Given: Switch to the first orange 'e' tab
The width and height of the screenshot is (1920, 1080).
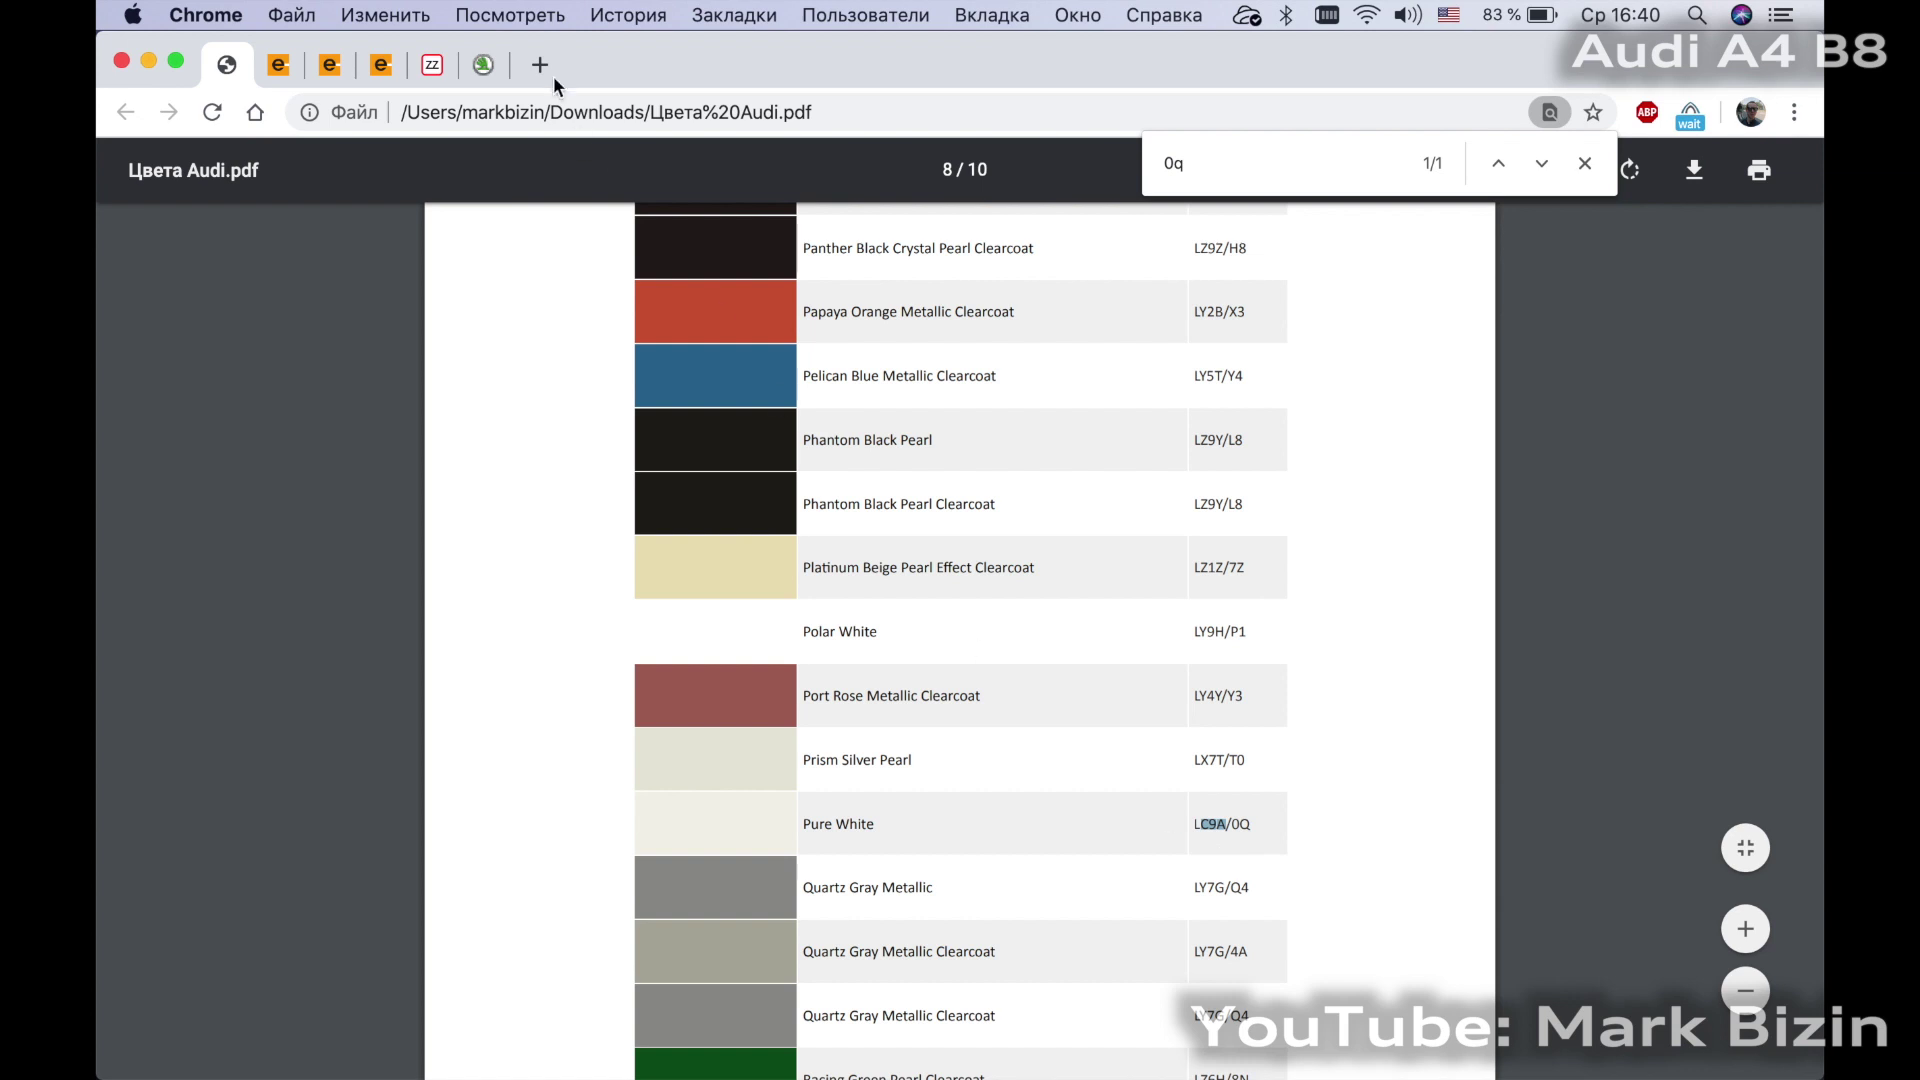Looking at the screenshot, I should pyautogui.click(x=279, y=65).
